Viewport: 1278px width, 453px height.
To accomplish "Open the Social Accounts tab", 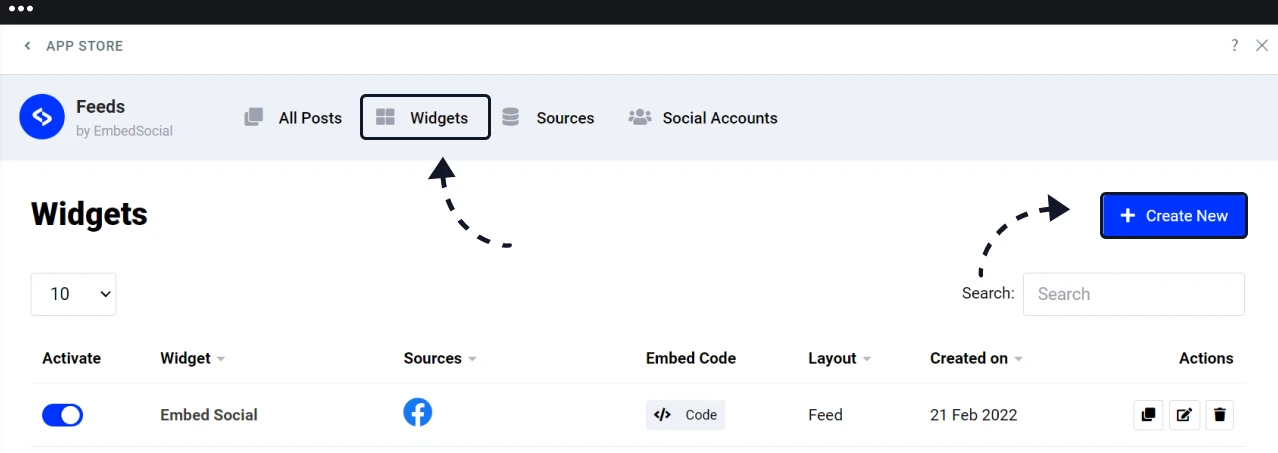I will tap(703, 118).
